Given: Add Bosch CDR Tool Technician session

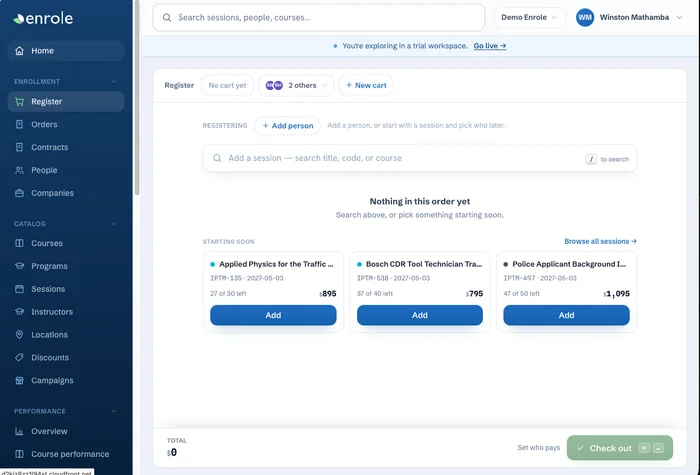Looking at the screenshot, I should tap(420, 316).
